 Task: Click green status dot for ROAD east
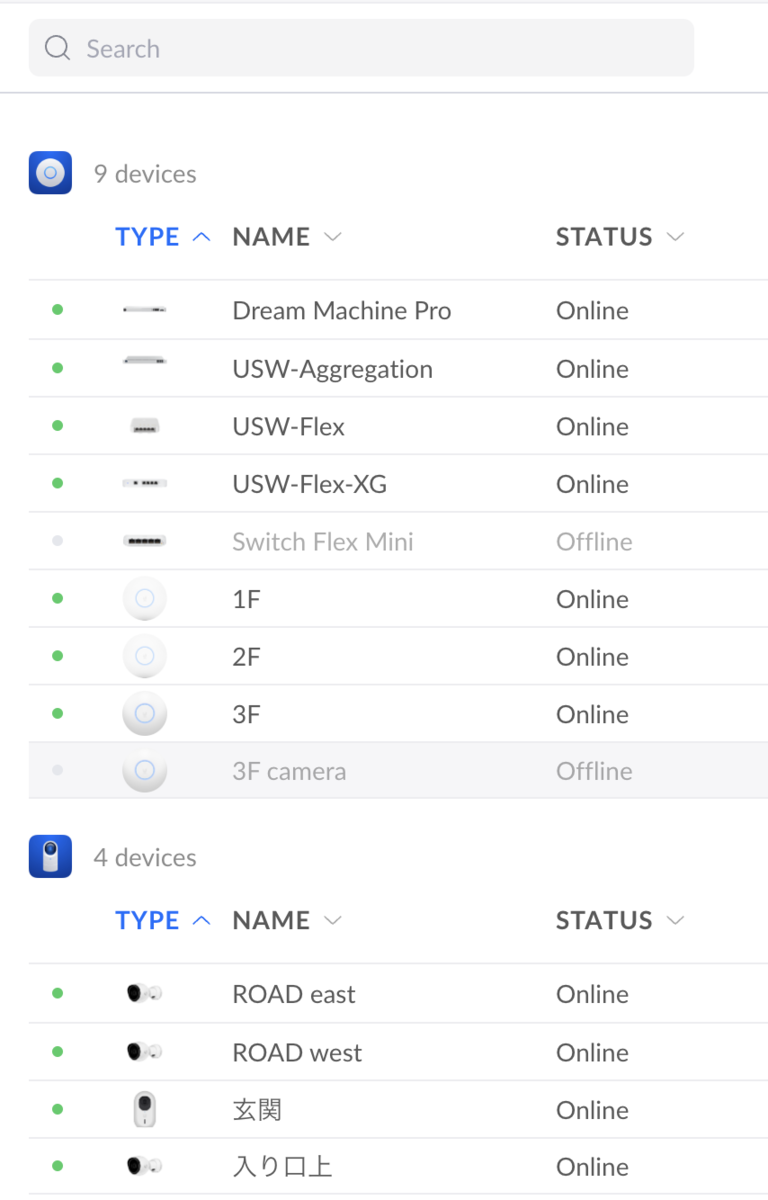57,994
